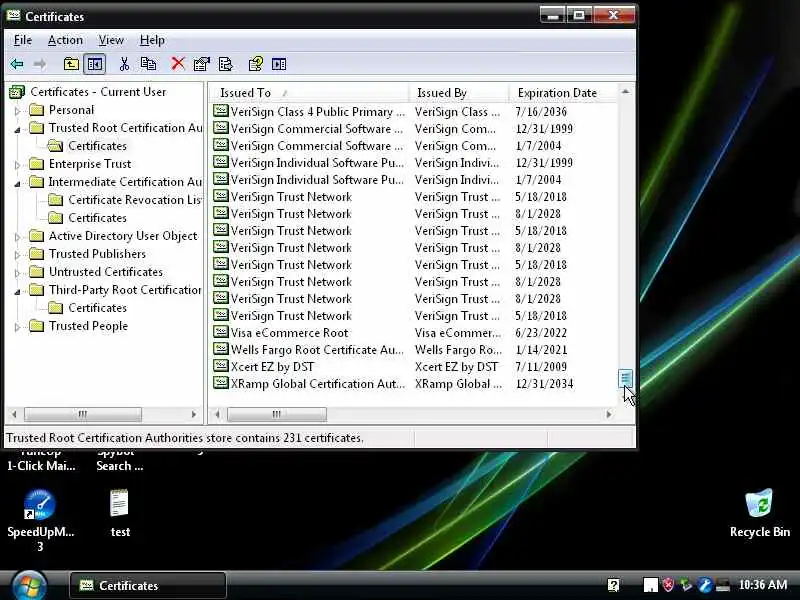Viewport: 800px width, 600px height.
Task: Click the 1/14/2021 expiration date cell
Action: (x=541, y=349)
